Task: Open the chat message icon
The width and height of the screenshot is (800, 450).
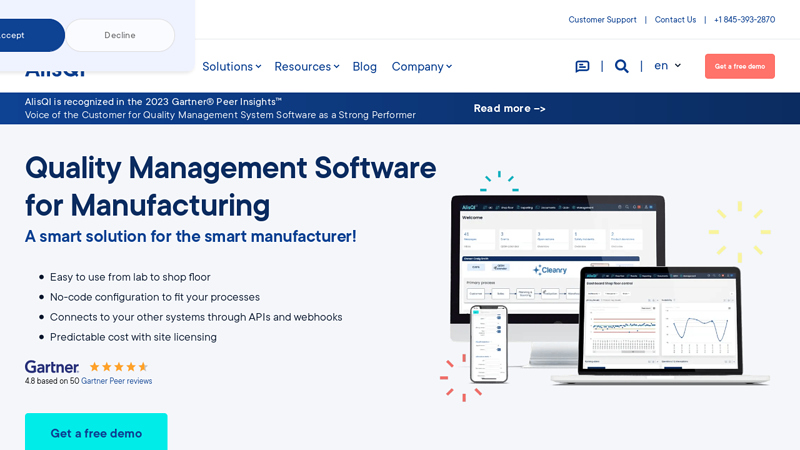Action: (x=582, y=66)
